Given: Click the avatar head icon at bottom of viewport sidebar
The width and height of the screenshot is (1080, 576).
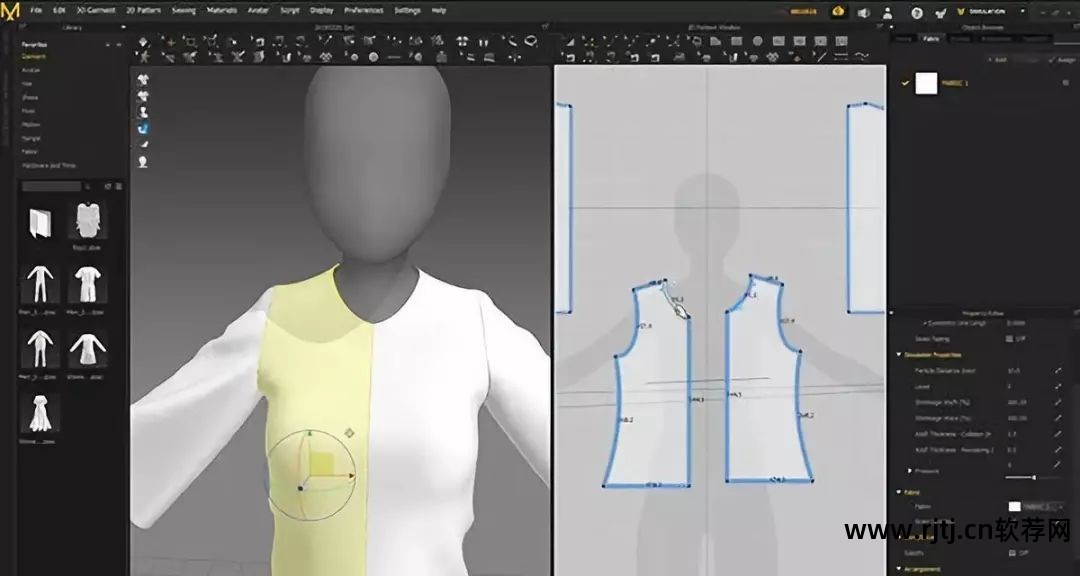Looking at the screenshot, I should (x=143, y=162).
